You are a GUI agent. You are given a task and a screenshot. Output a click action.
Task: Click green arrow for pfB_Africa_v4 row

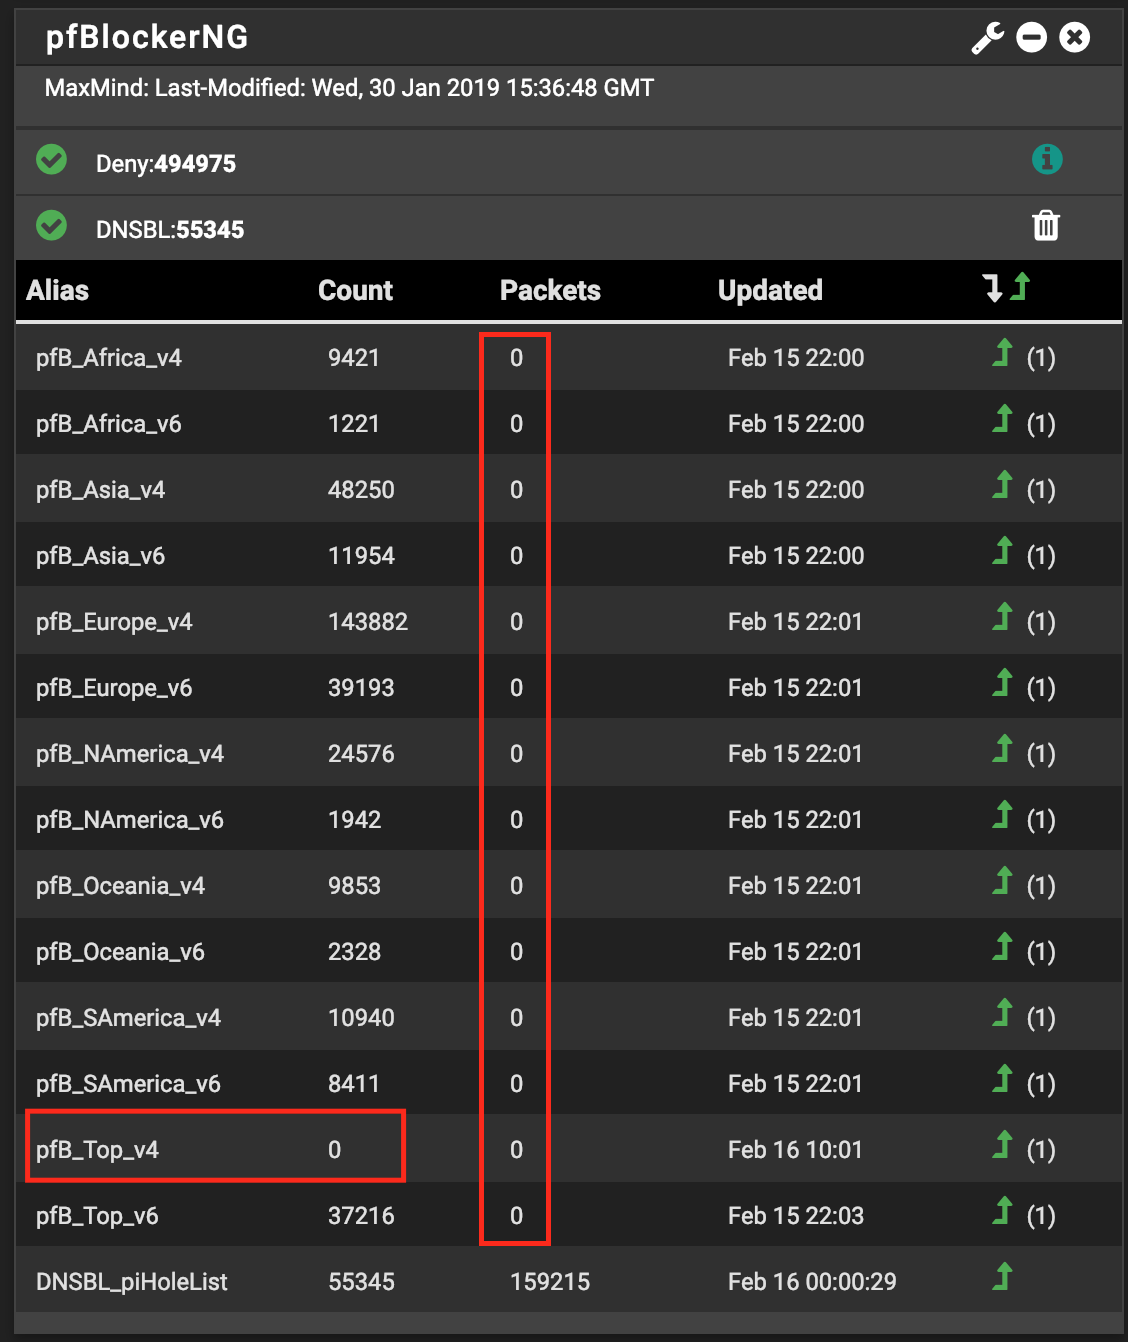tap(1002, 354)
